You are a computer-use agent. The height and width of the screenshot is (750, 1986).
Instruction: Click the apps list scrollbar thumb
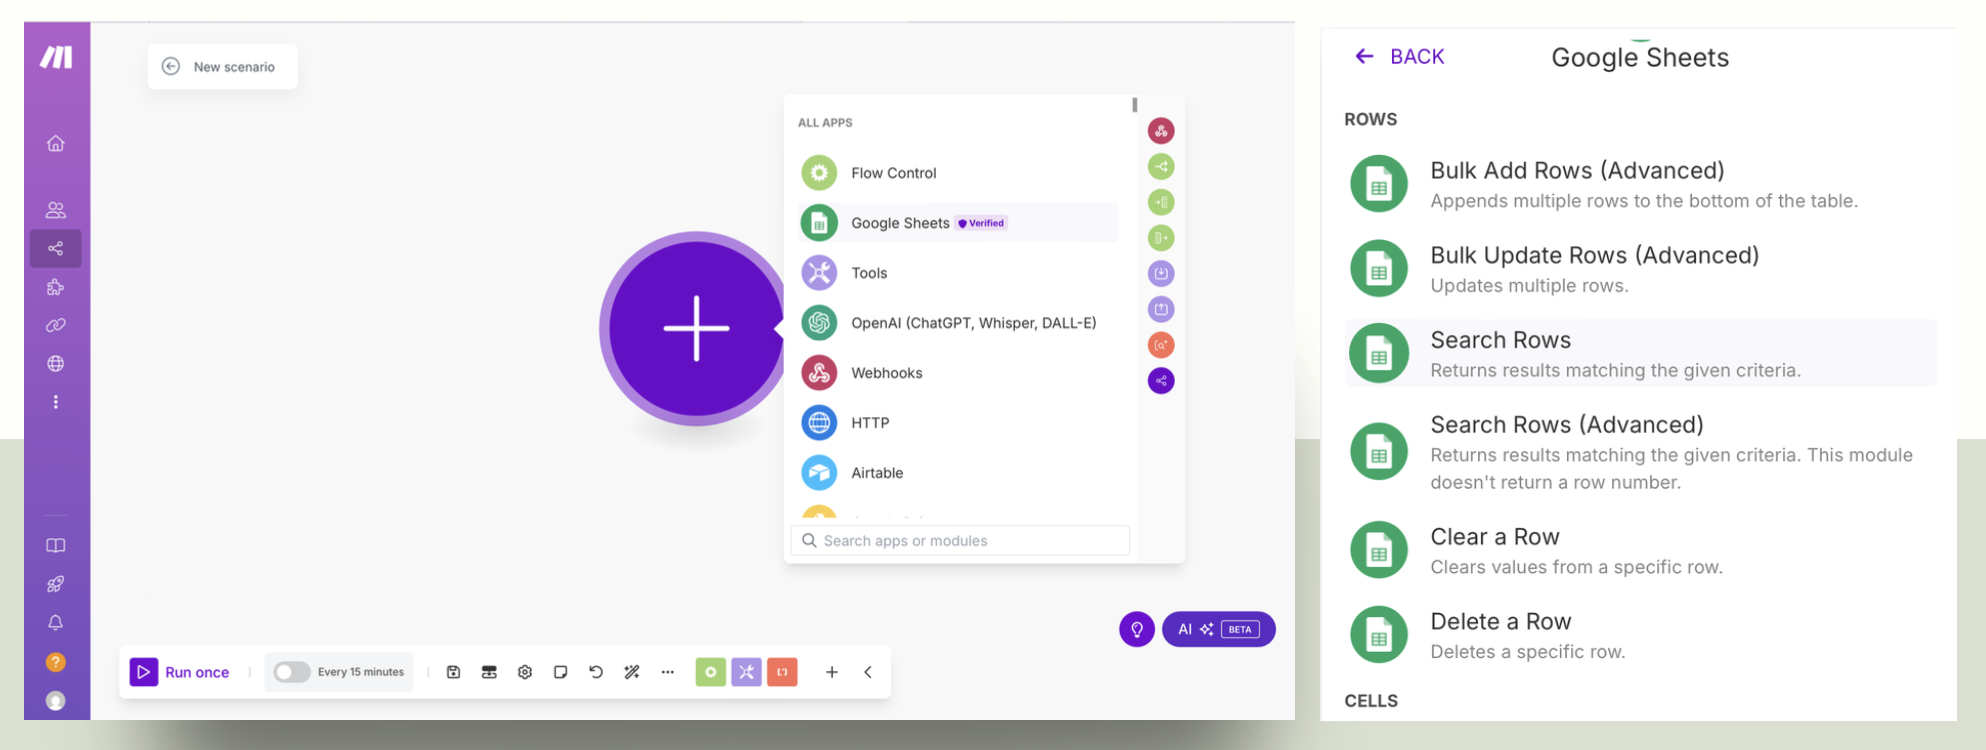coord(1135,105)
